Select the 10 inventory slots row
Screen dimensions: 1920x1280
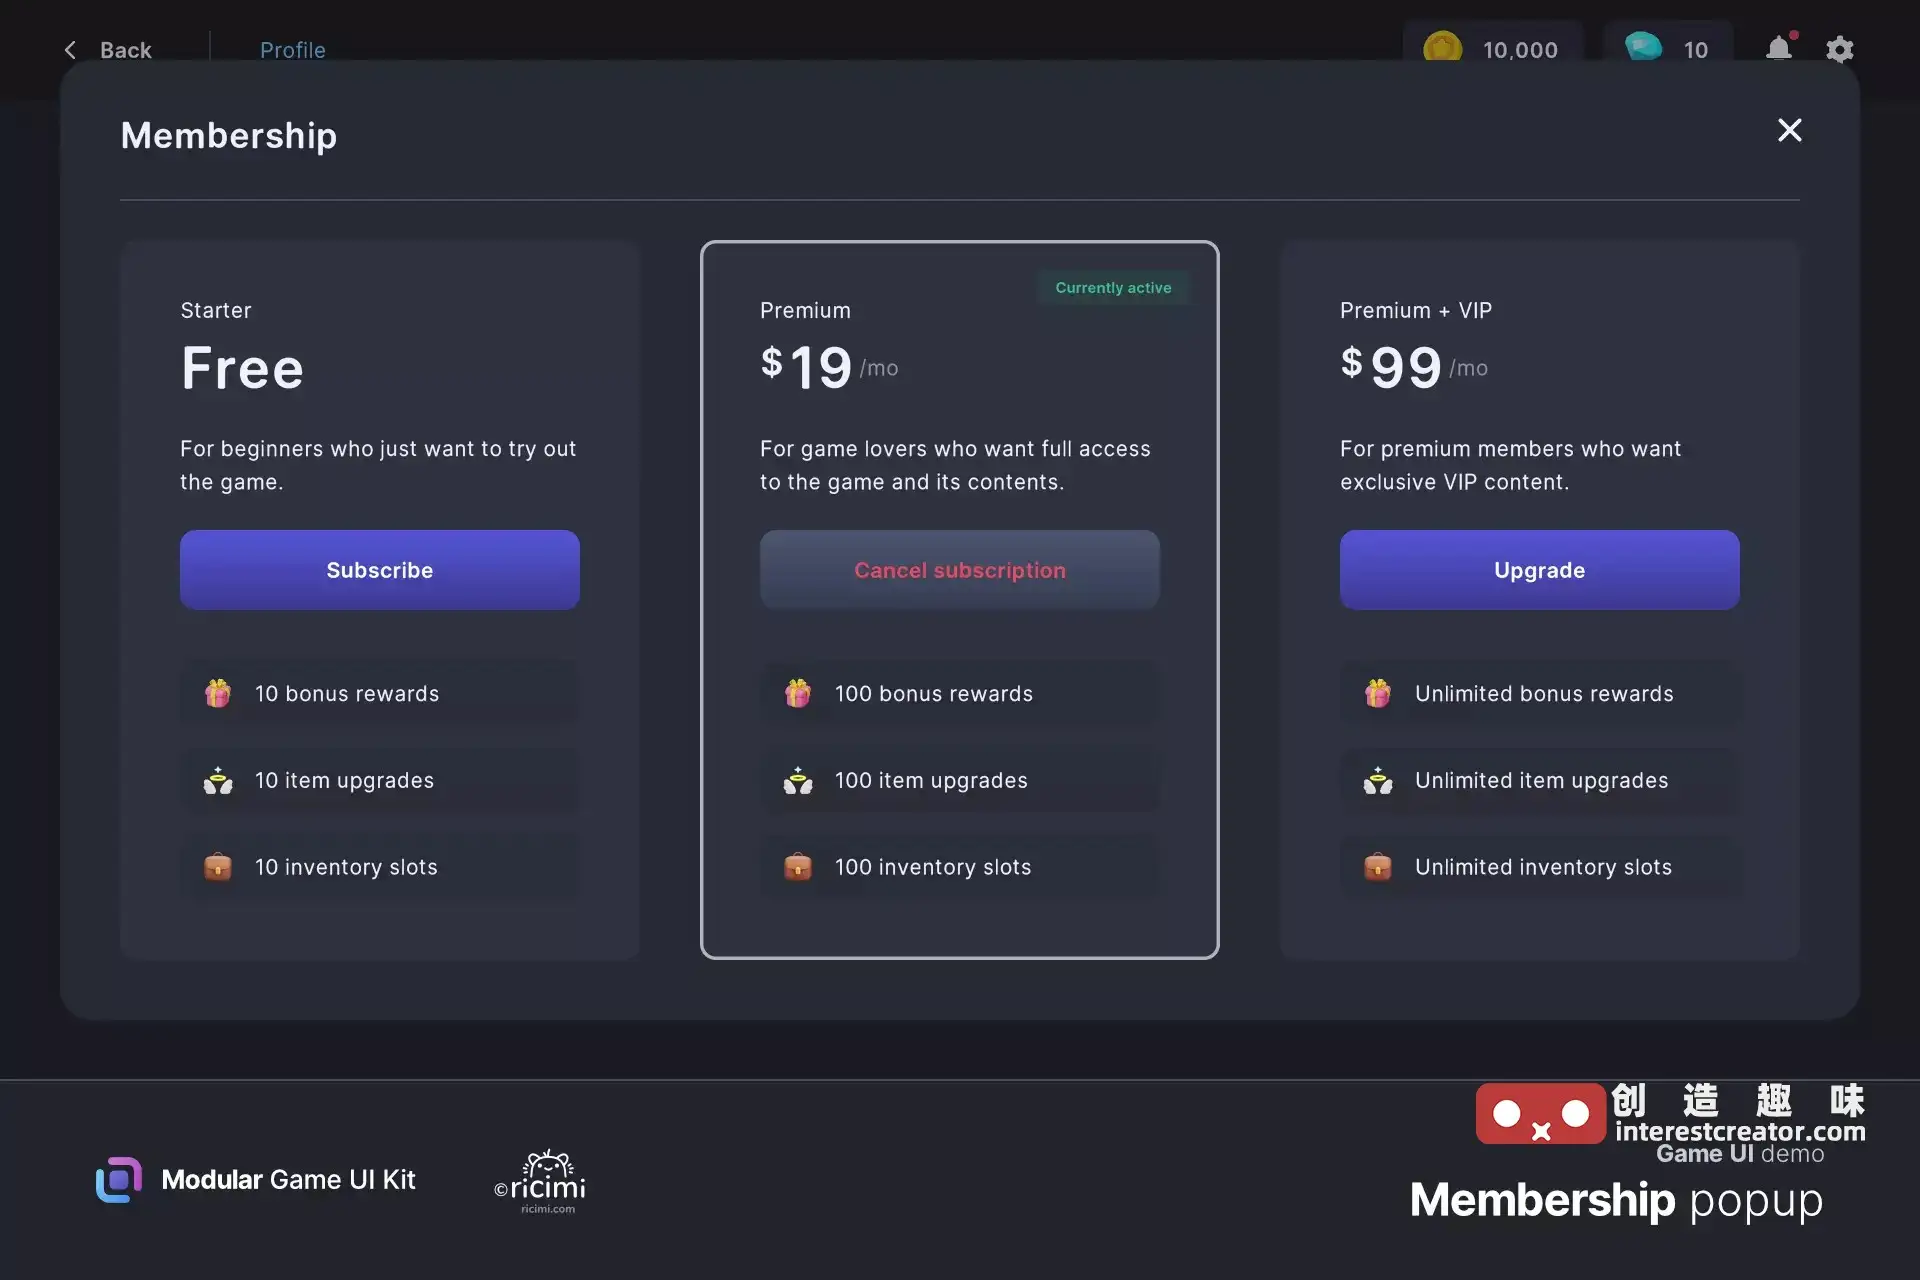point(380,866)
